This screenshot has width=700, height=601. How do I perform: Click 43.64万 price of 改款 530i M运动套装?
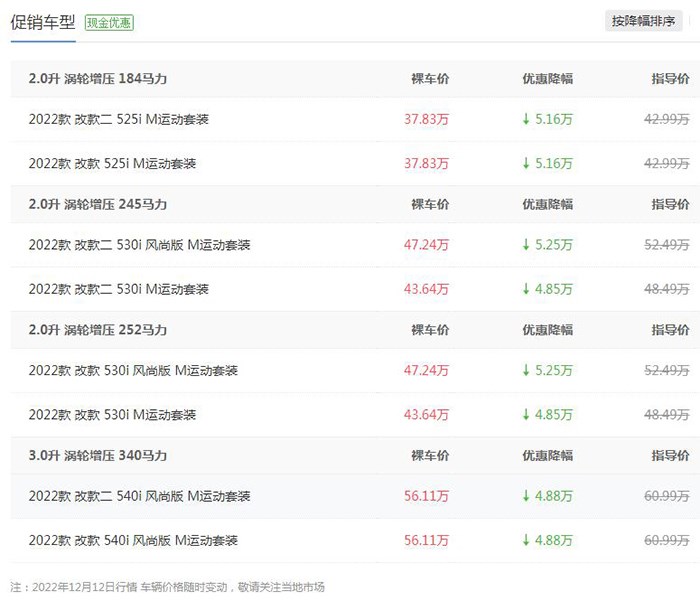point(426,414)
